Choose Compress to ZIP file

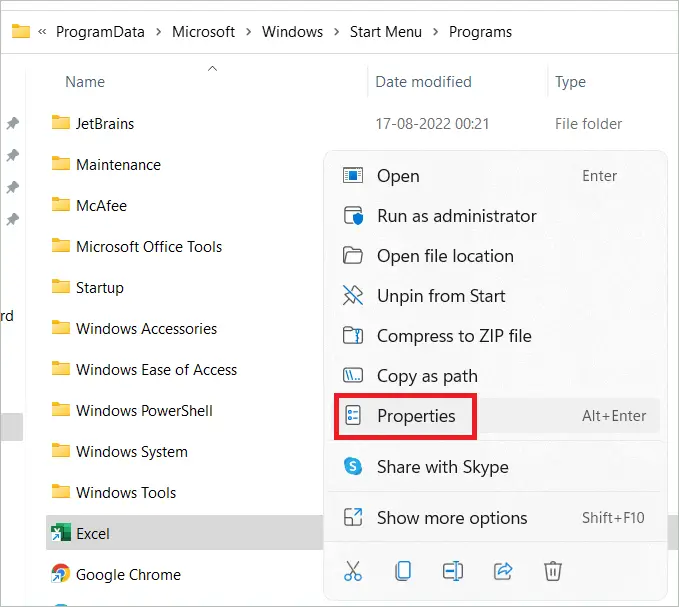[494, 336]
